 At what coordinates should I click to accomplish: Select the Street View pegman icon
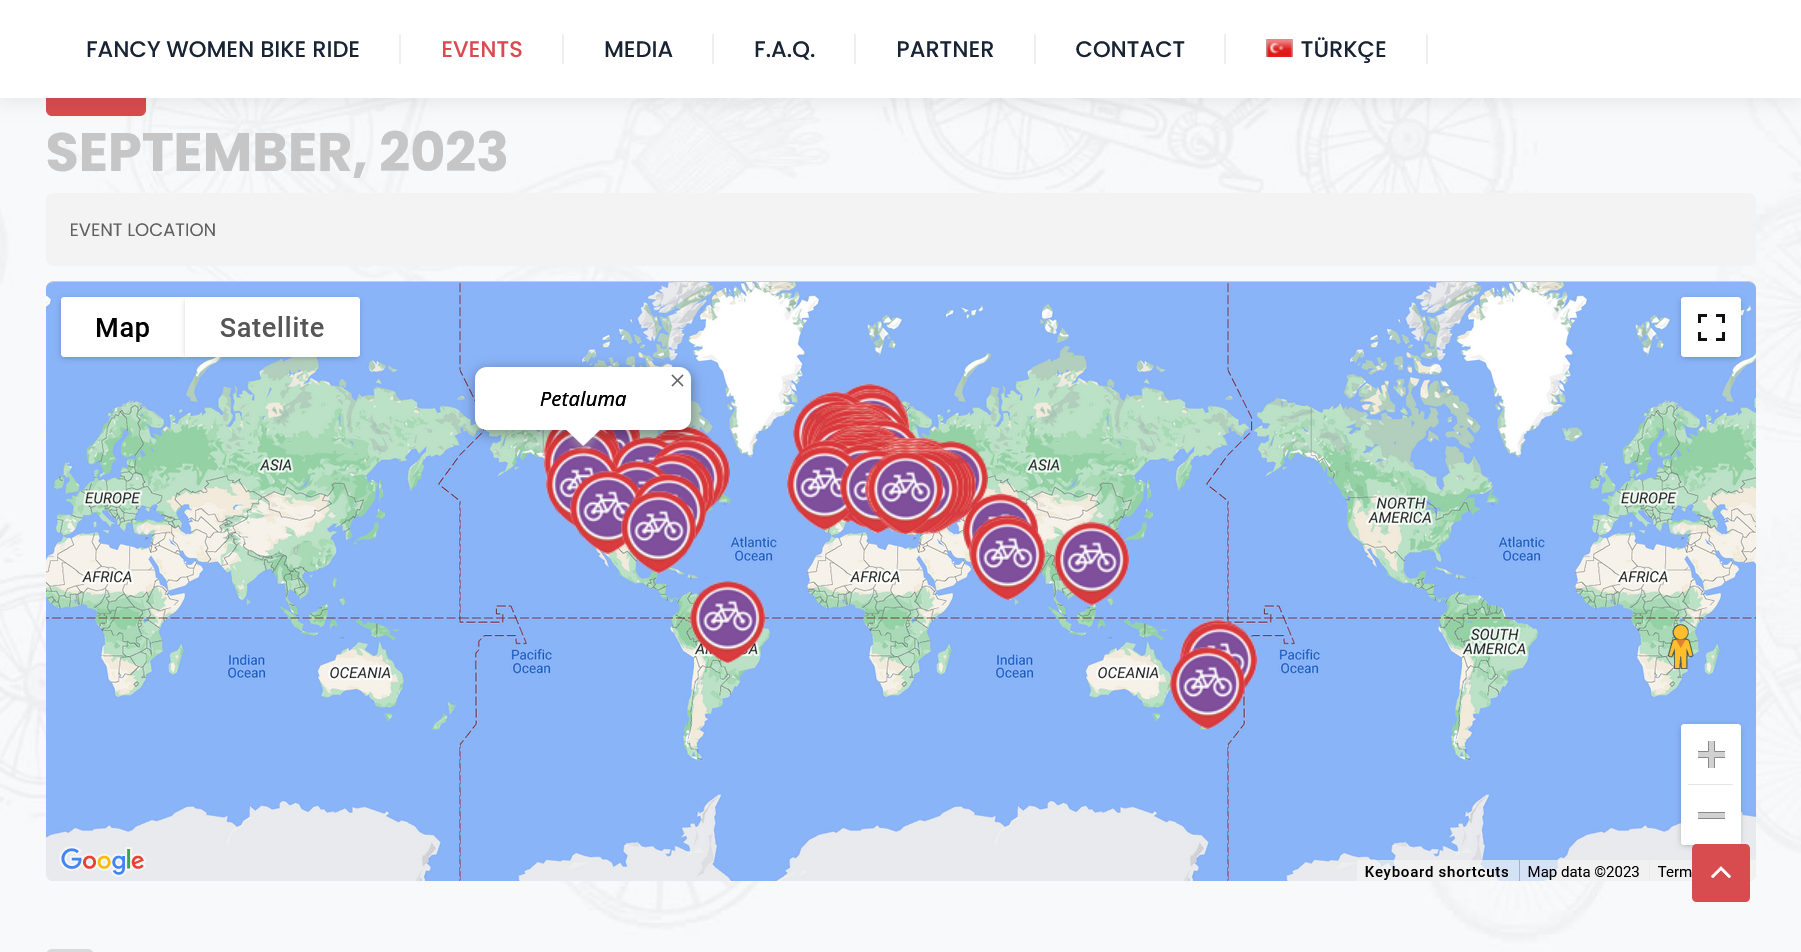click(x=1680, y=646)
